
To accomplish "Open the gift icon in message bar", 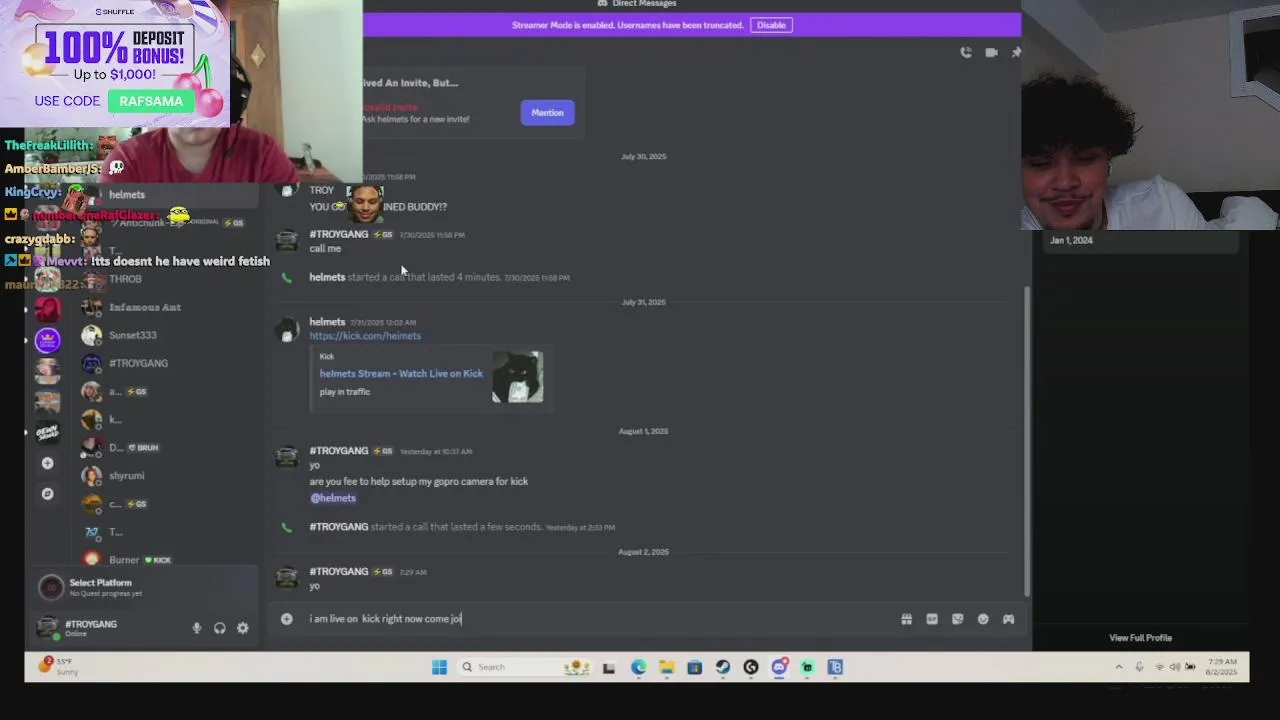I will [x=907, y=619].
